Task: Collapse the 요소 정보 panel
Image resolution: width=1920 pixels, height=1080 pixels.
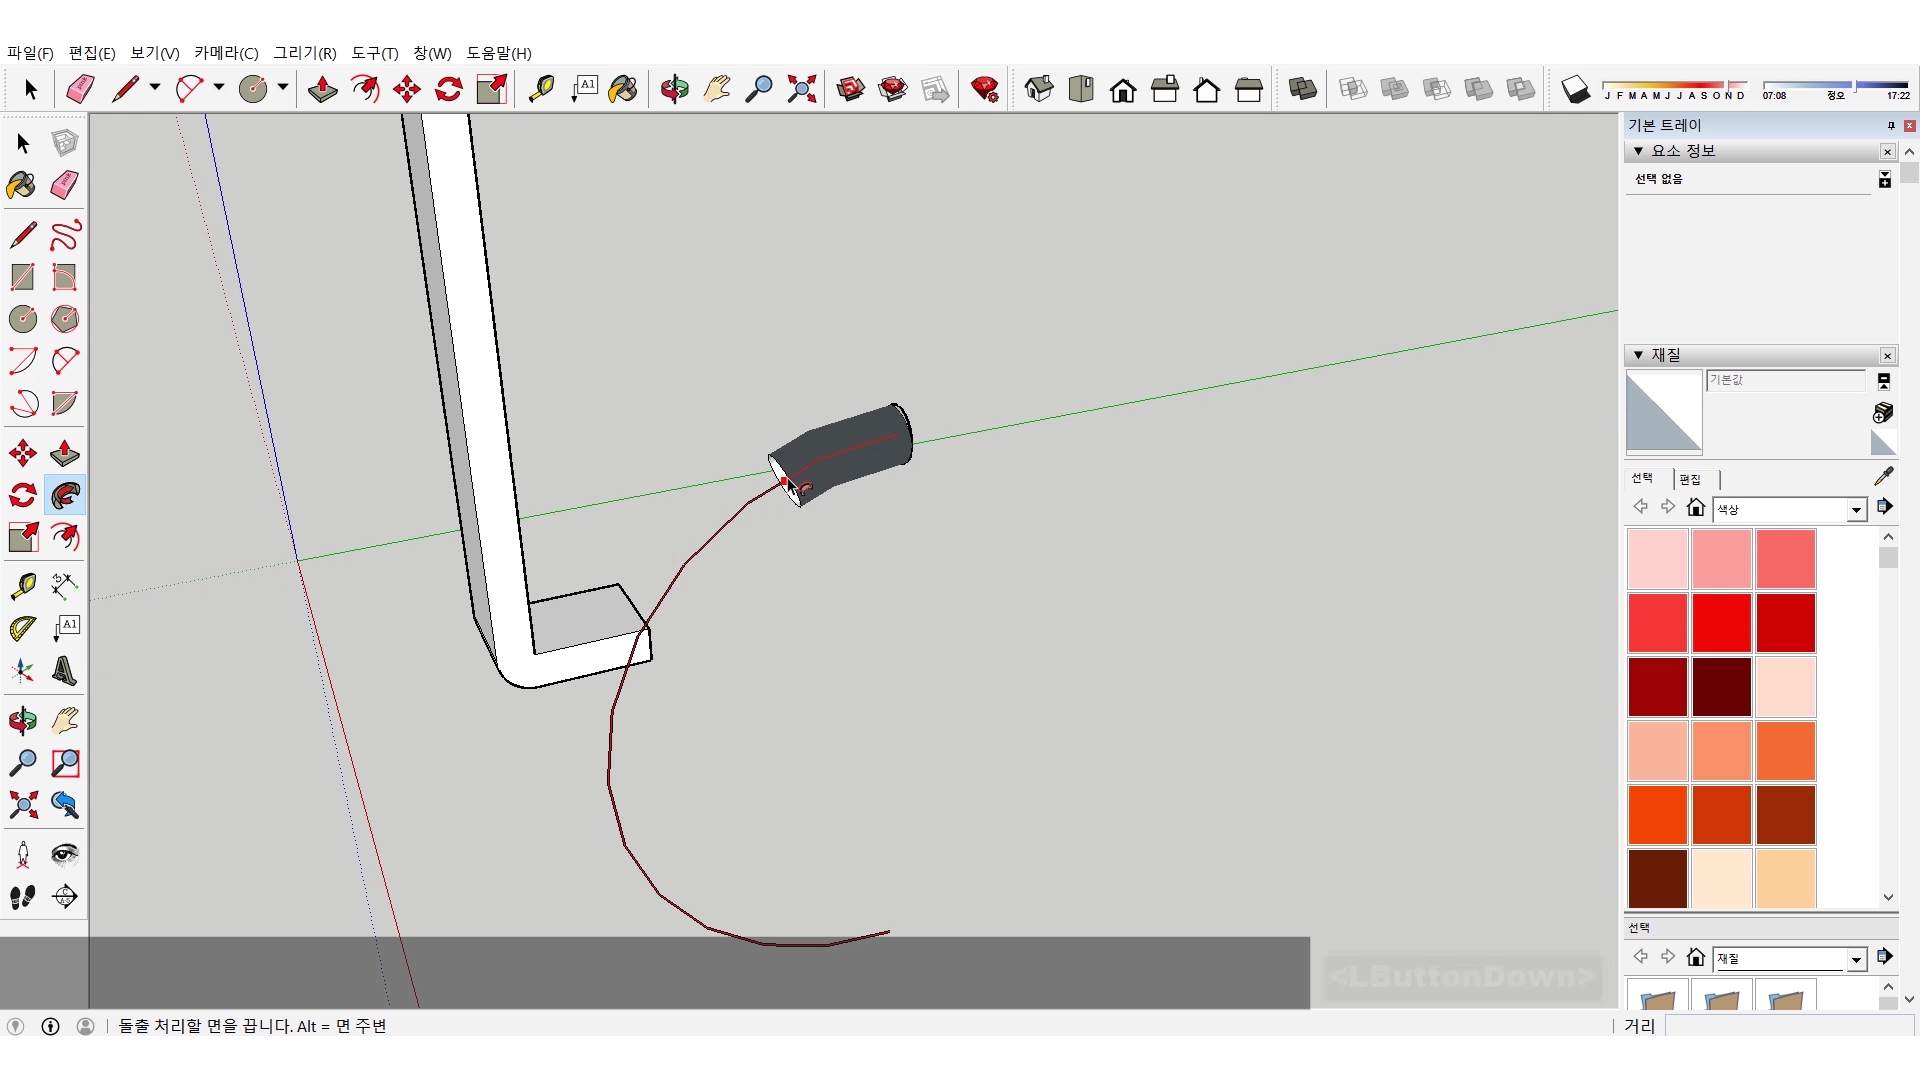Action: tap(1638, 151)
